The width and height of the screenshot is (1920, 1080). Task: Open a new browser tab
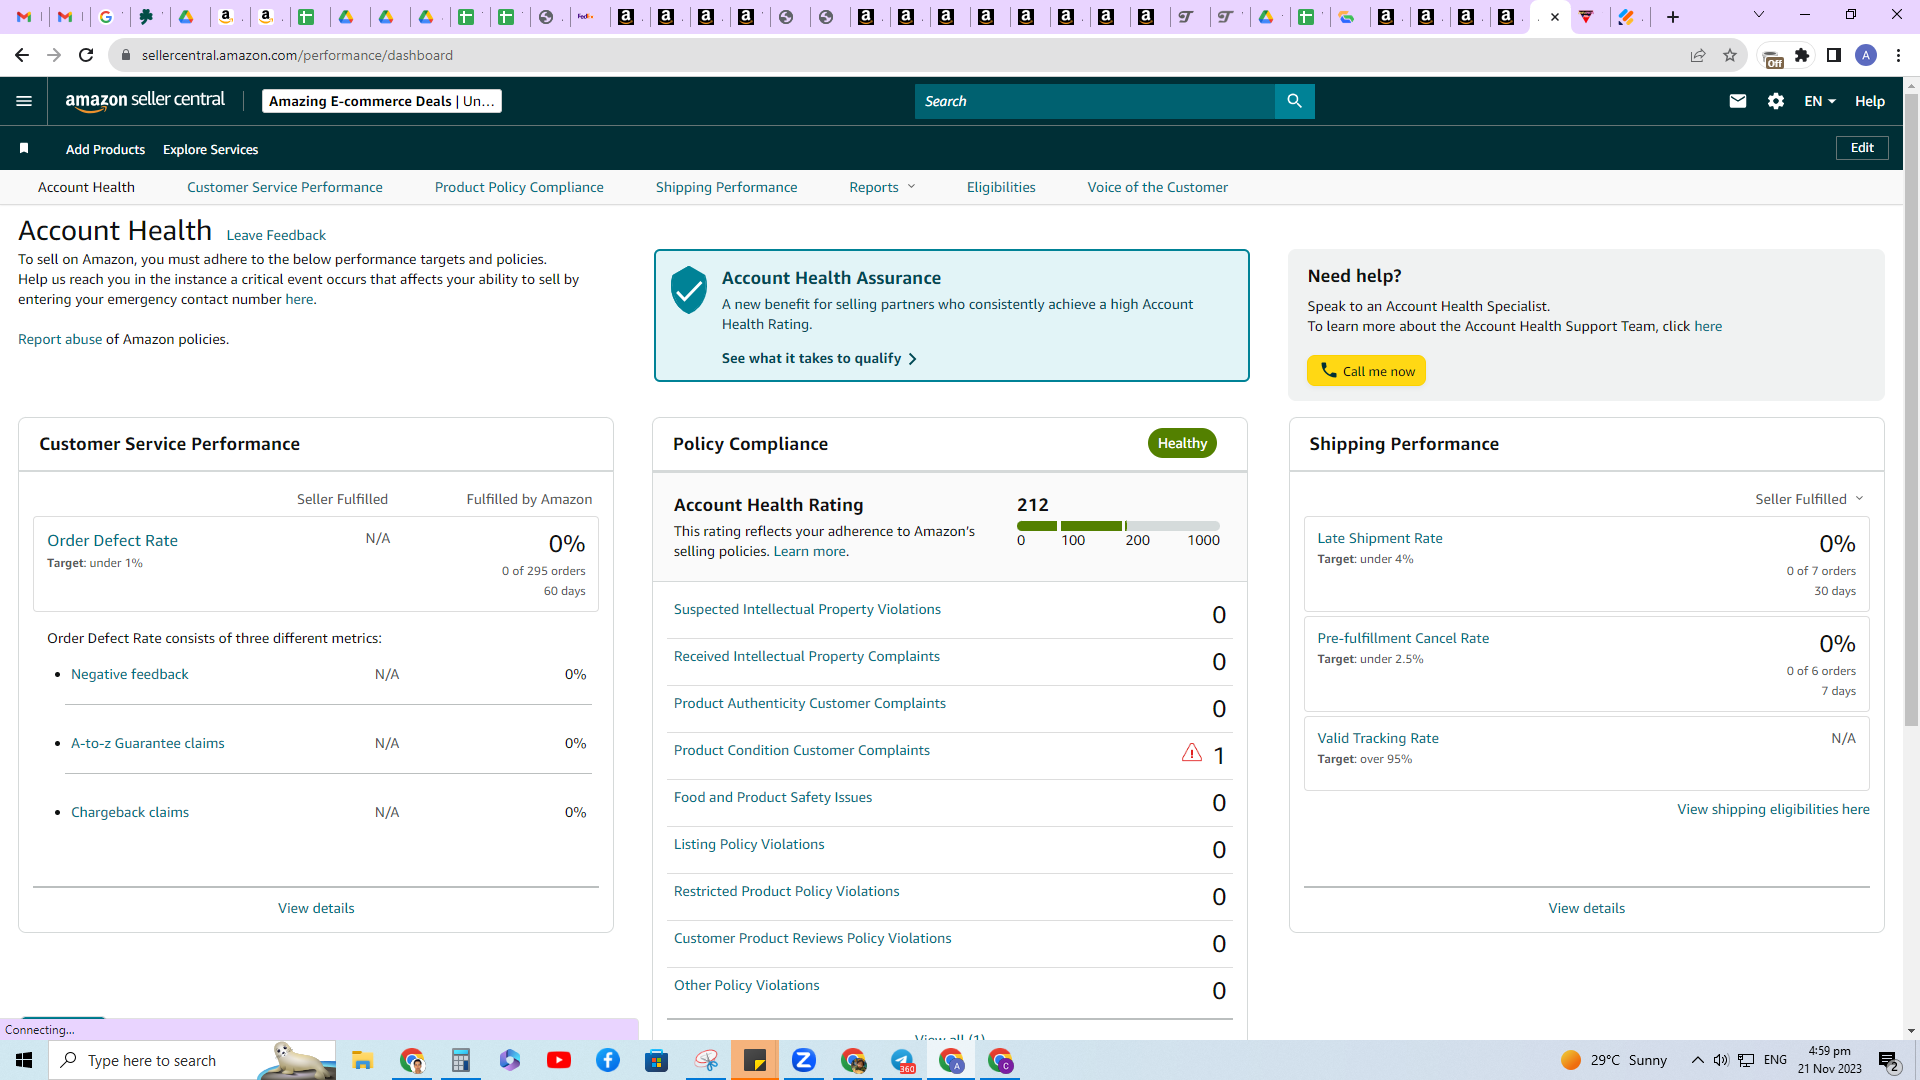(x=1672, y=17)
